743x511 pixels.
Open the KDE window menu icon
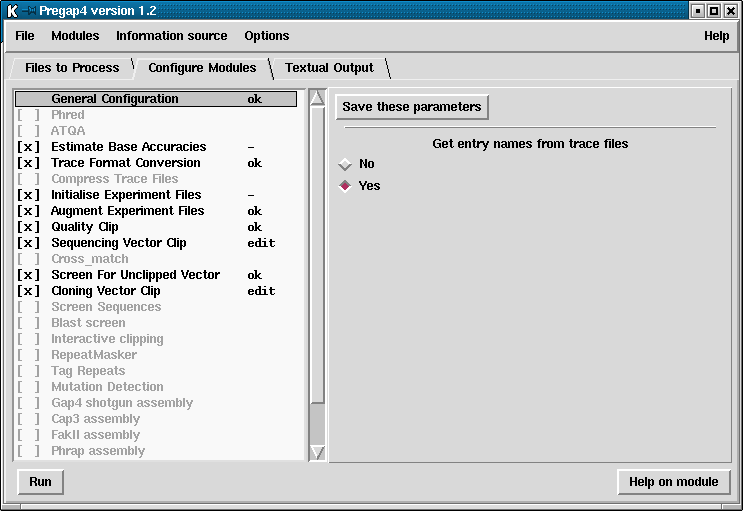pos(12,10)
